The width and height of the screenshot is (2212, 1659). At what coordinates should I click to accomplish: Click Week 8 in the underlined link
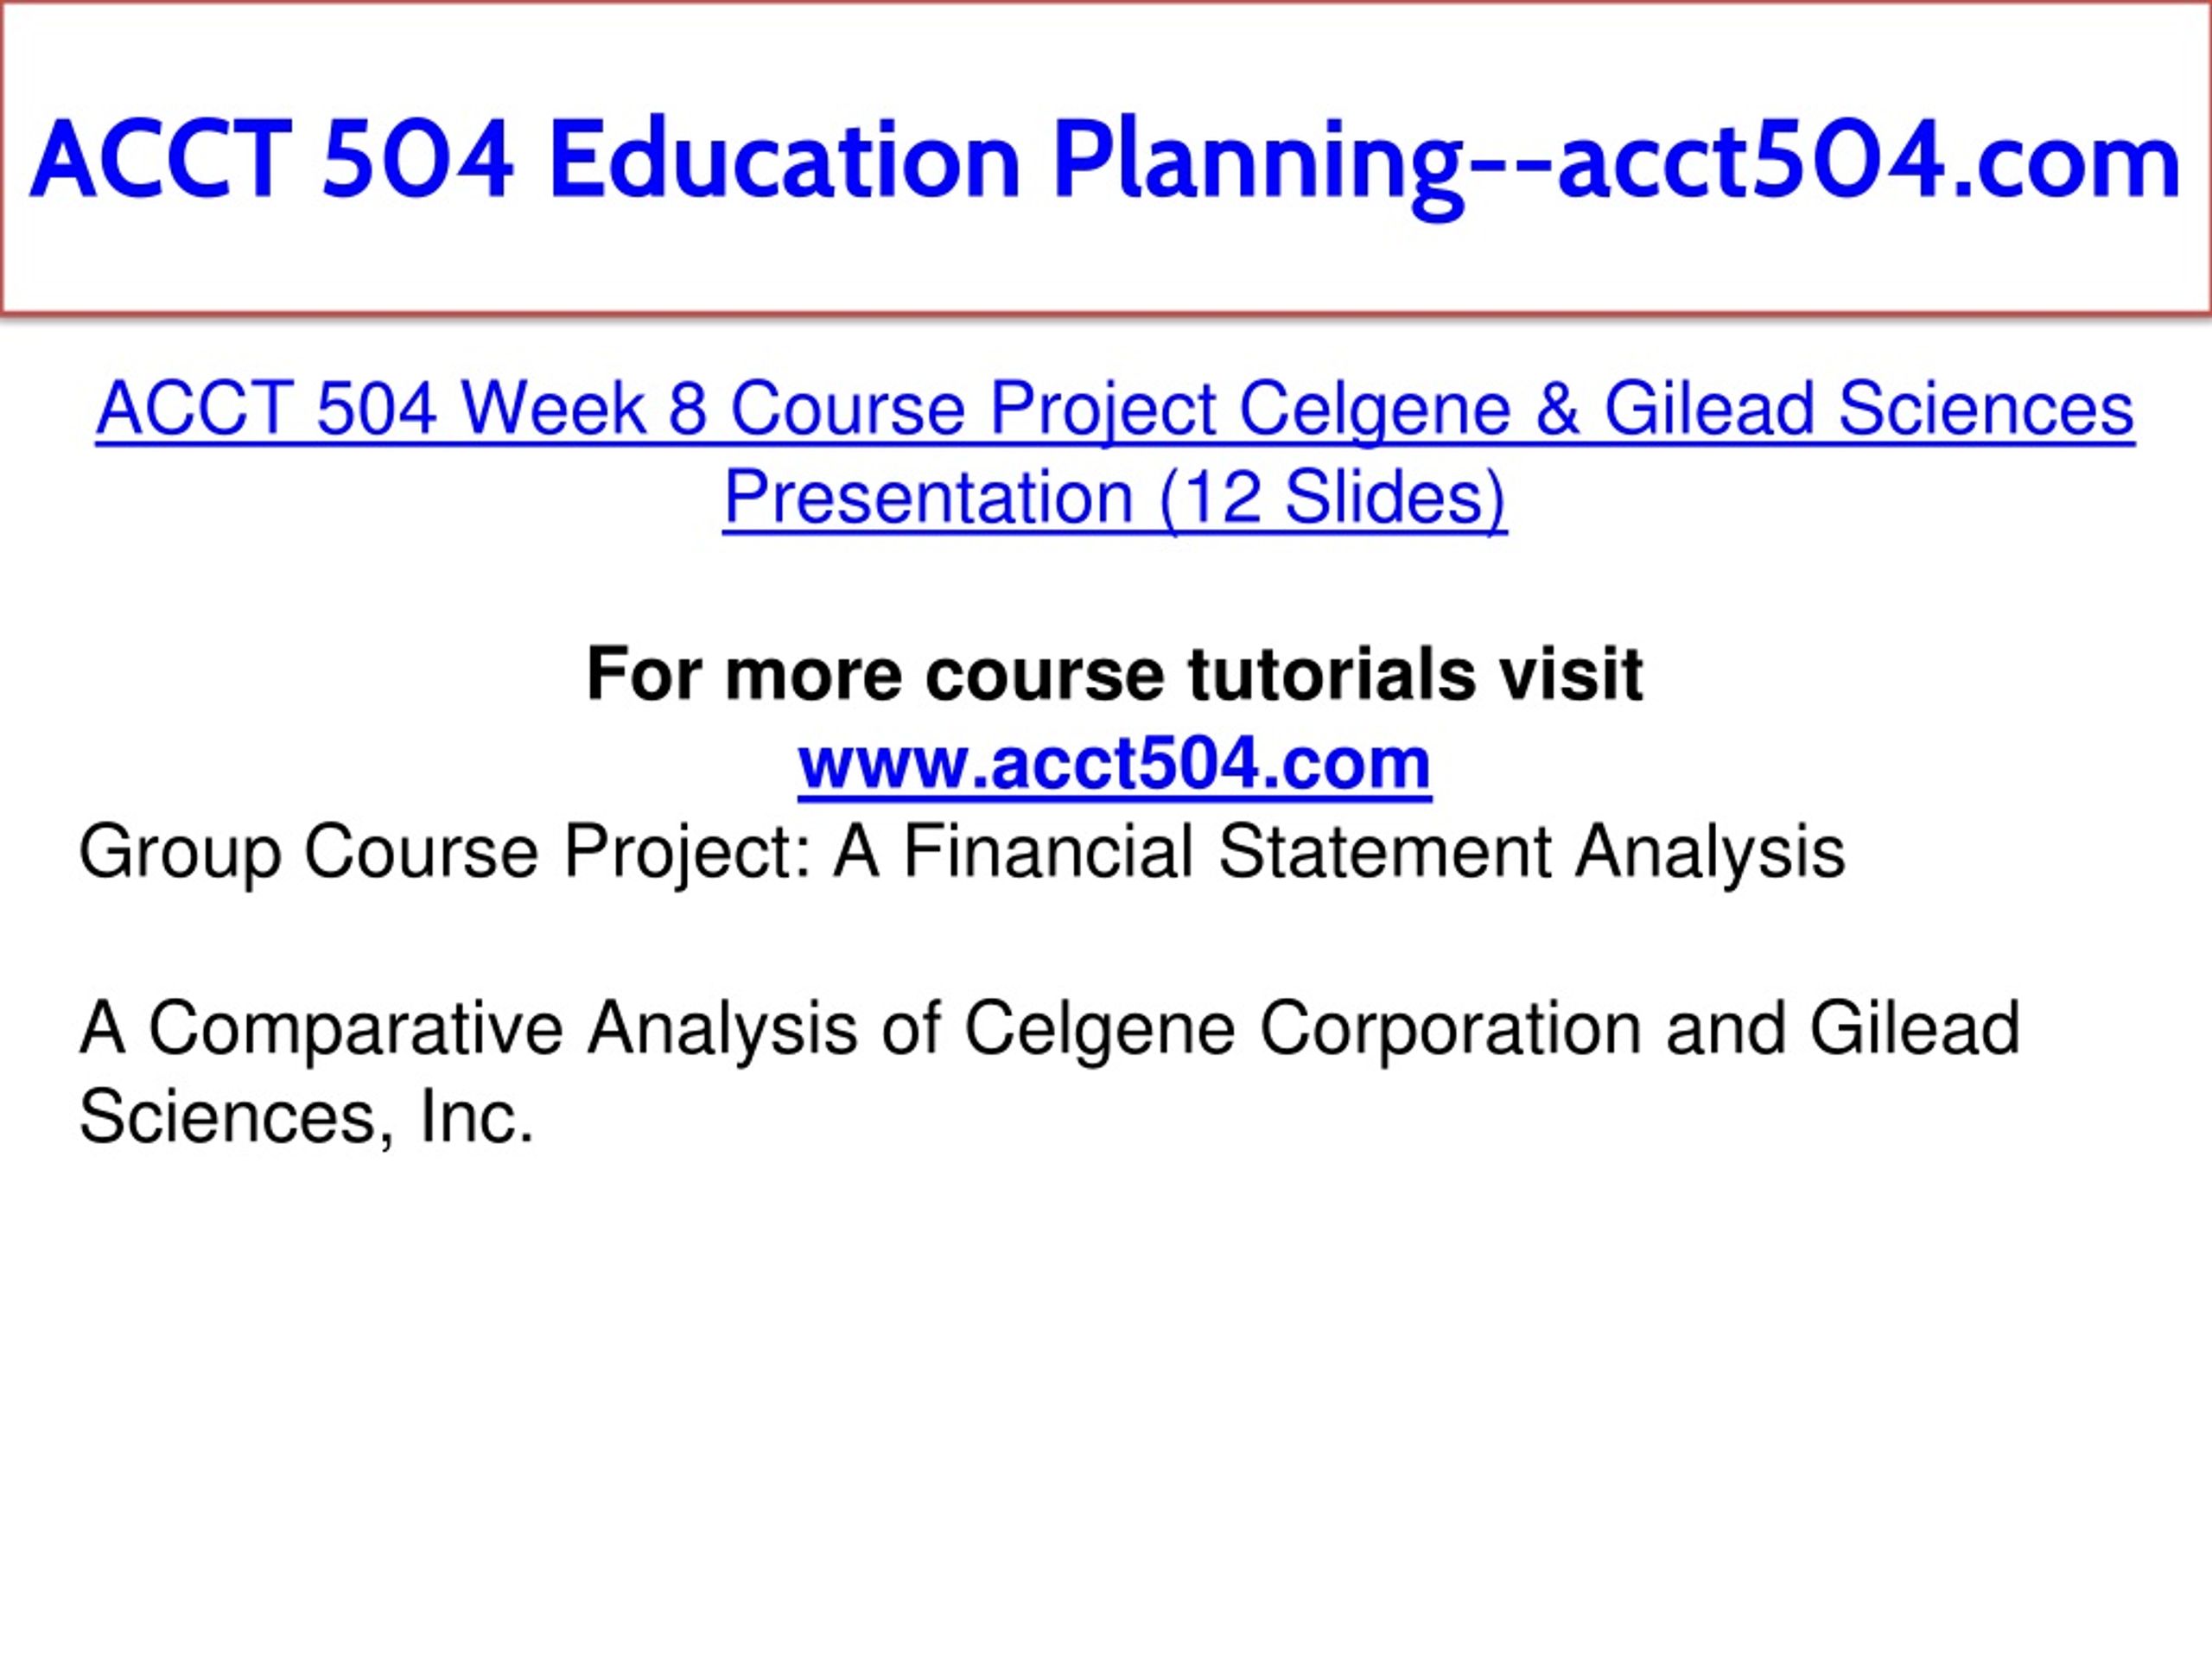pyautogui.click(x=583, y=409)
